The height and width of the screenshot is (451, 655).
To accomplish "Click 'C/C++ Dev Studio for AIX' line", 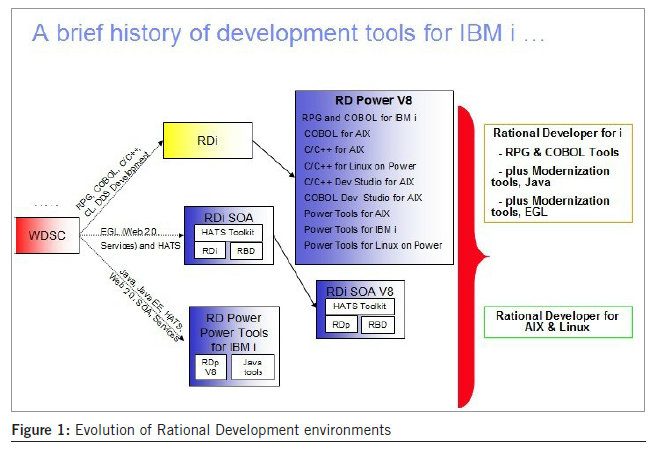I will click(x=359, y=182).
